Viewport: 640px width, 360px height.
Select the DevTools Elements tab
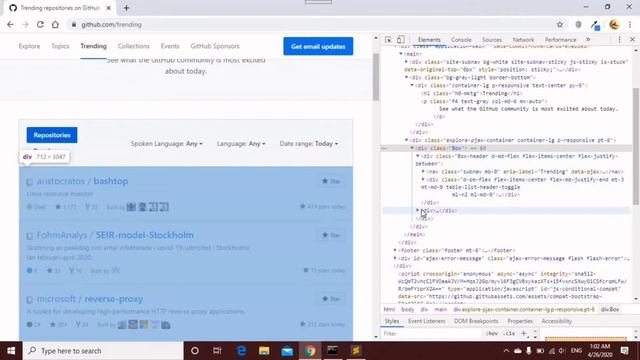(x=429, y=40)
